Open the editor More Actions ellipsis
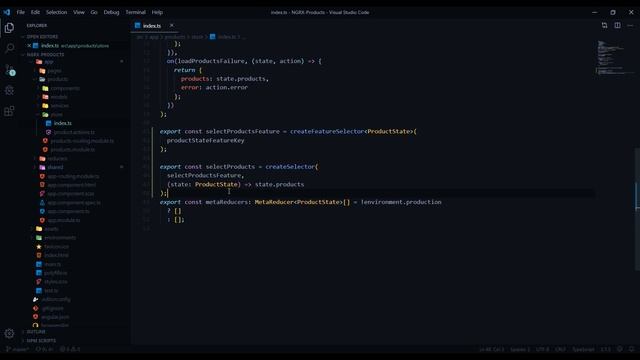Viewport: 640px width, 360px height. tap(631, 25)
